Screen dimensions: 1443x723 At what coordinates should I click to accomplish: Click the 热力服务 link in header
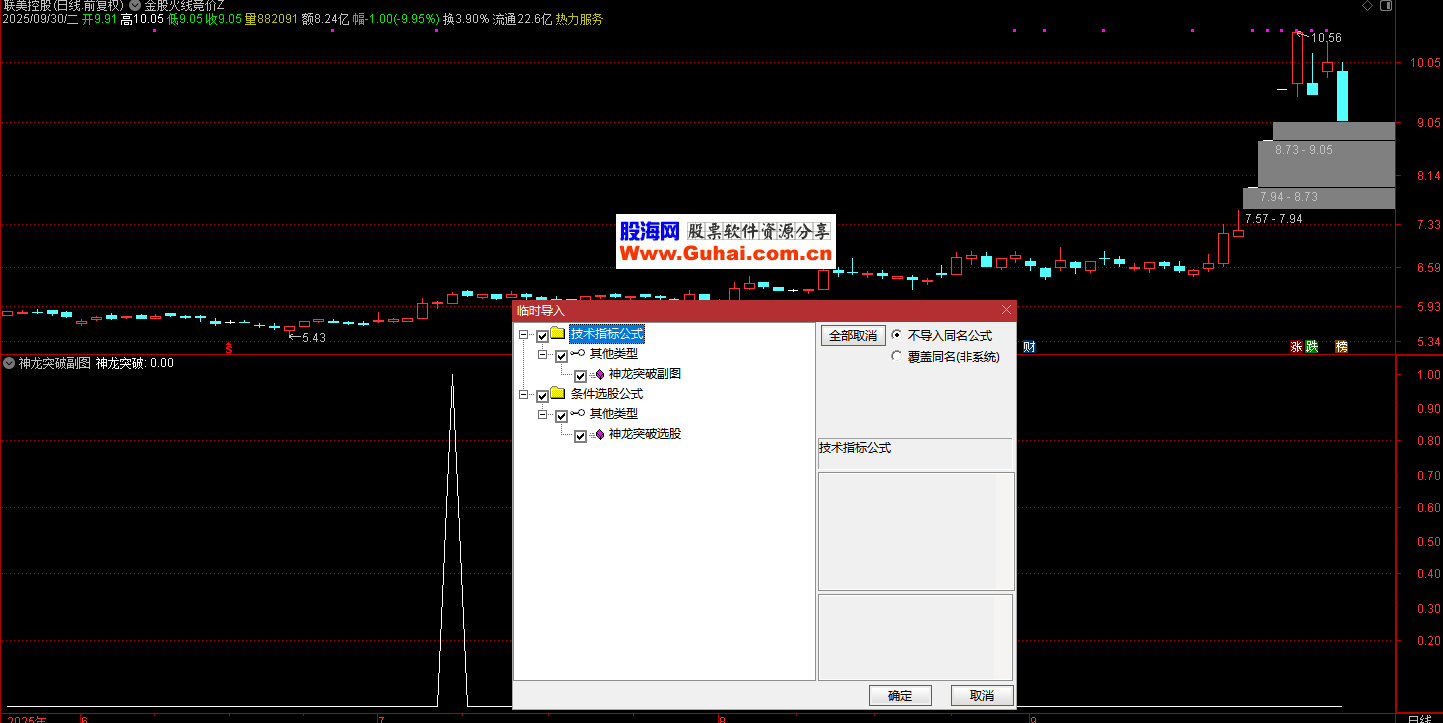[579, 19]
